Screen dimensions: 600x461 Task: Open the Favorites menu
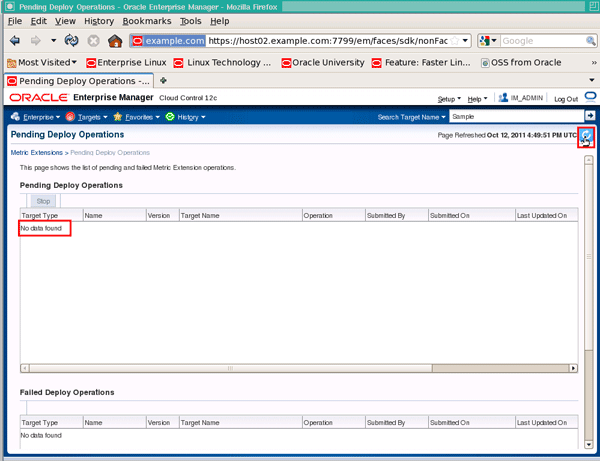point(137,117)
